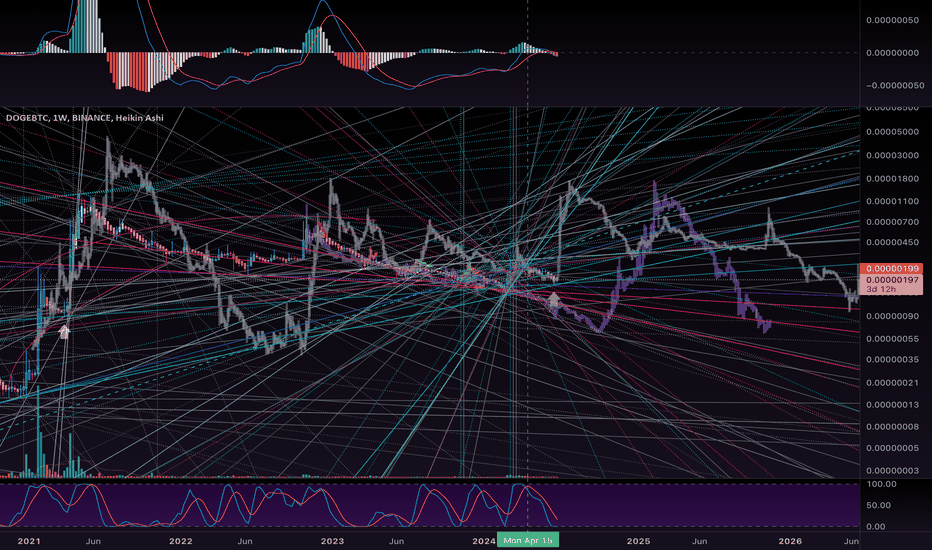Click the 2024 year label on time axis
Image resolution: width=932 pixels, height=550 pixels.
pos(484,541)
